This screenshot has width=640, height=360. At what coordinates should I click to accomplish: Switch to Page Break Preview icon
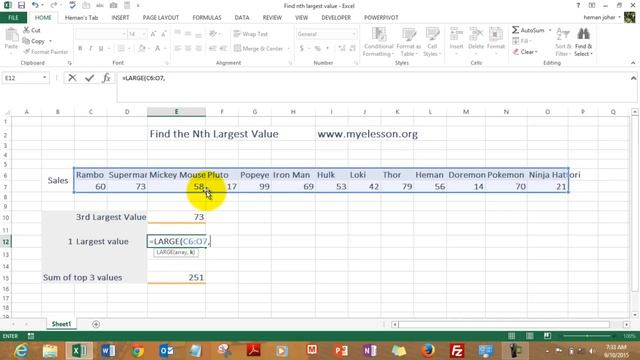(547, 336)
